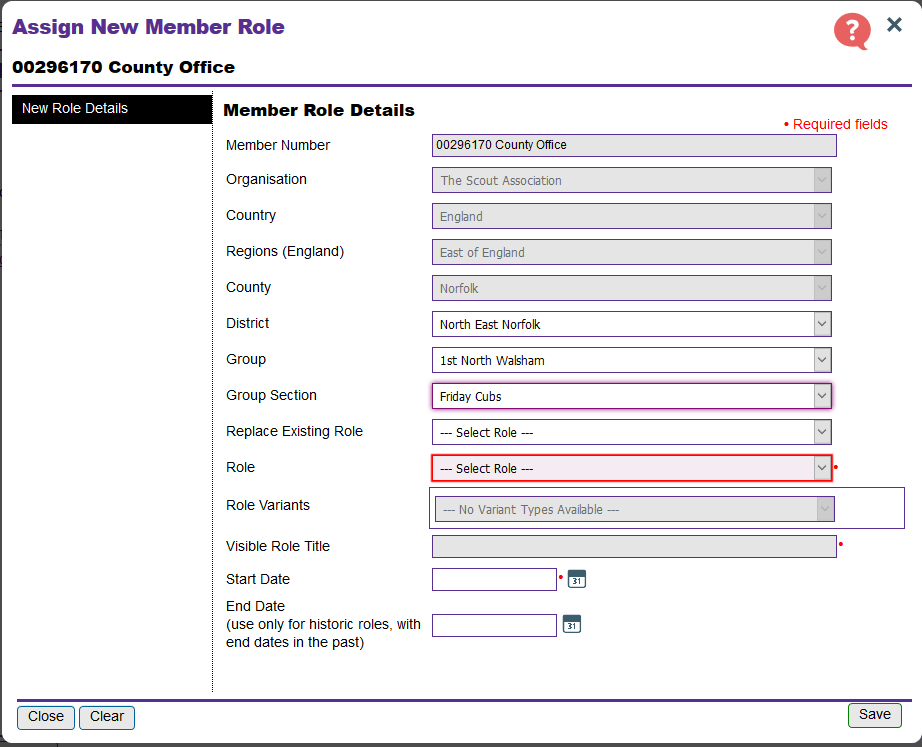This screenshot has width=922, height=747.
Task: Open the Replace Existing Role dropdown
Action: click(x=631, y=432)
